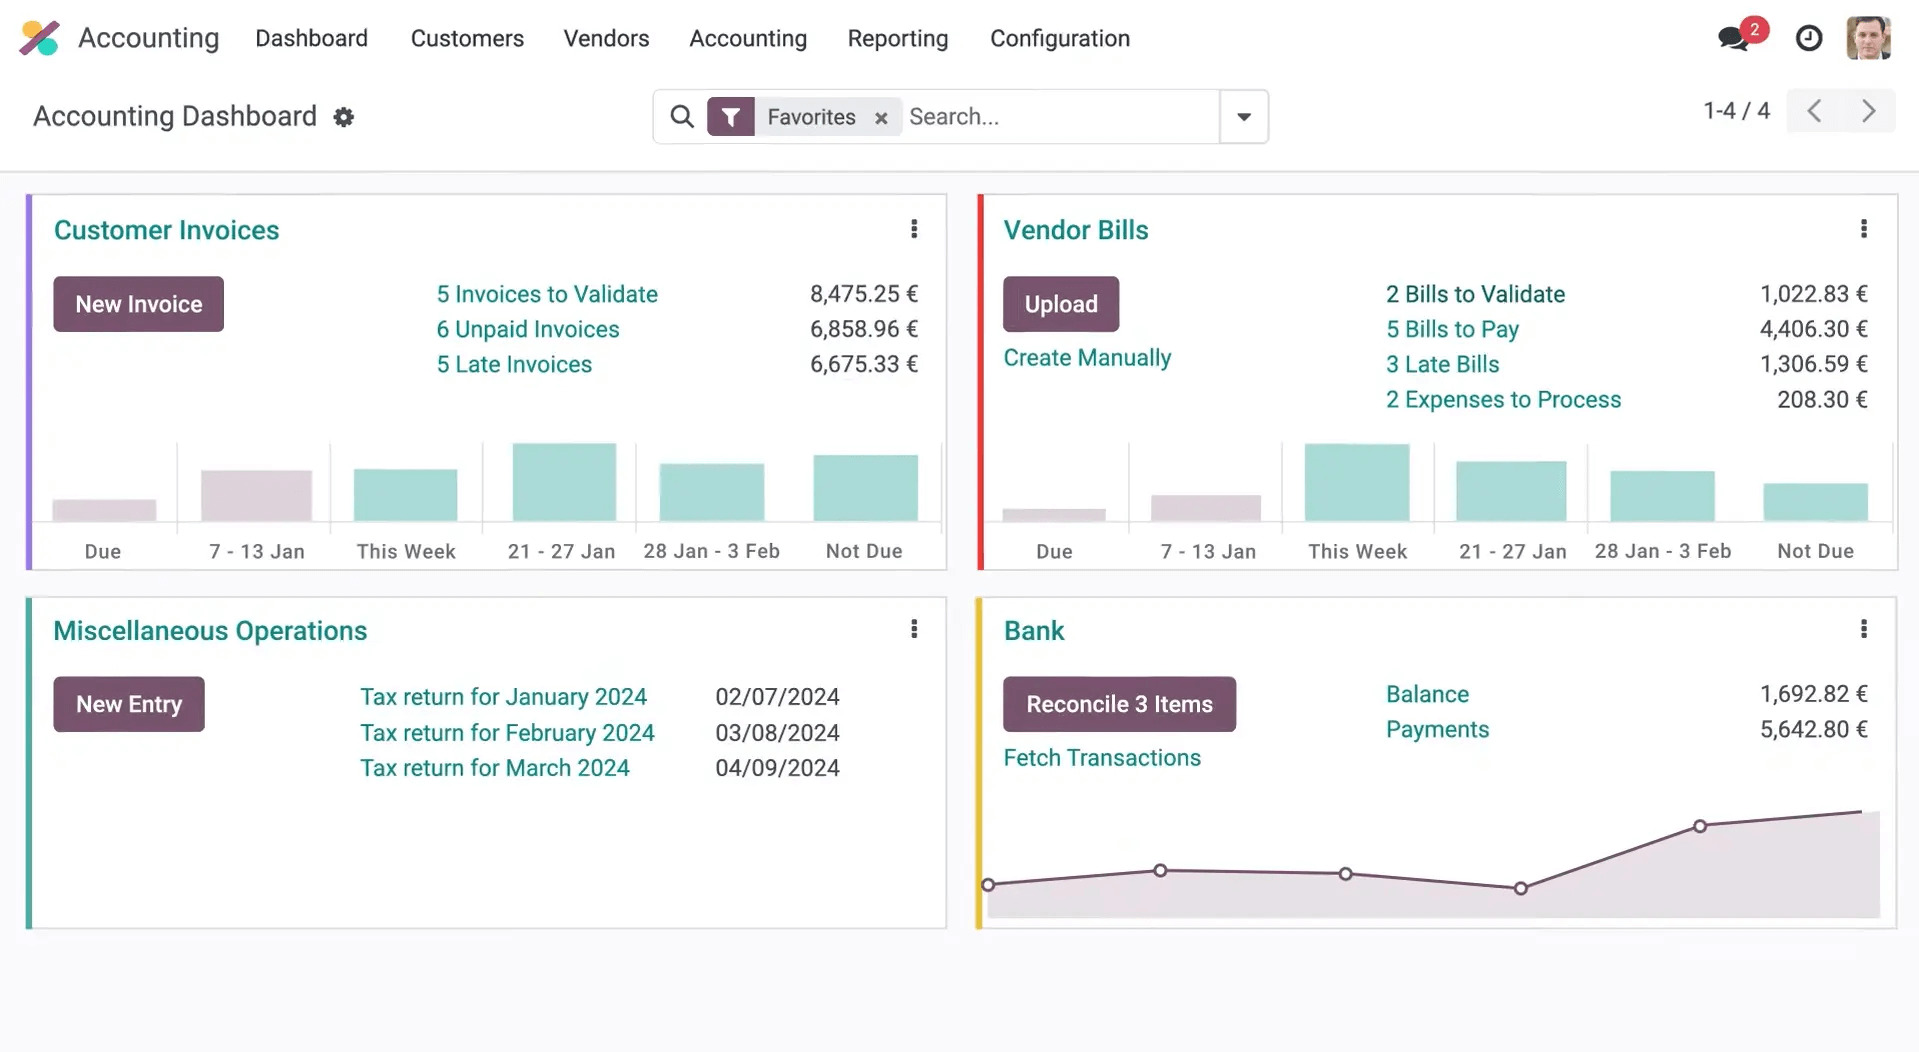Remove the Favorites filter
Viewport: 1919px width, 1052px height.
[880, 117]
